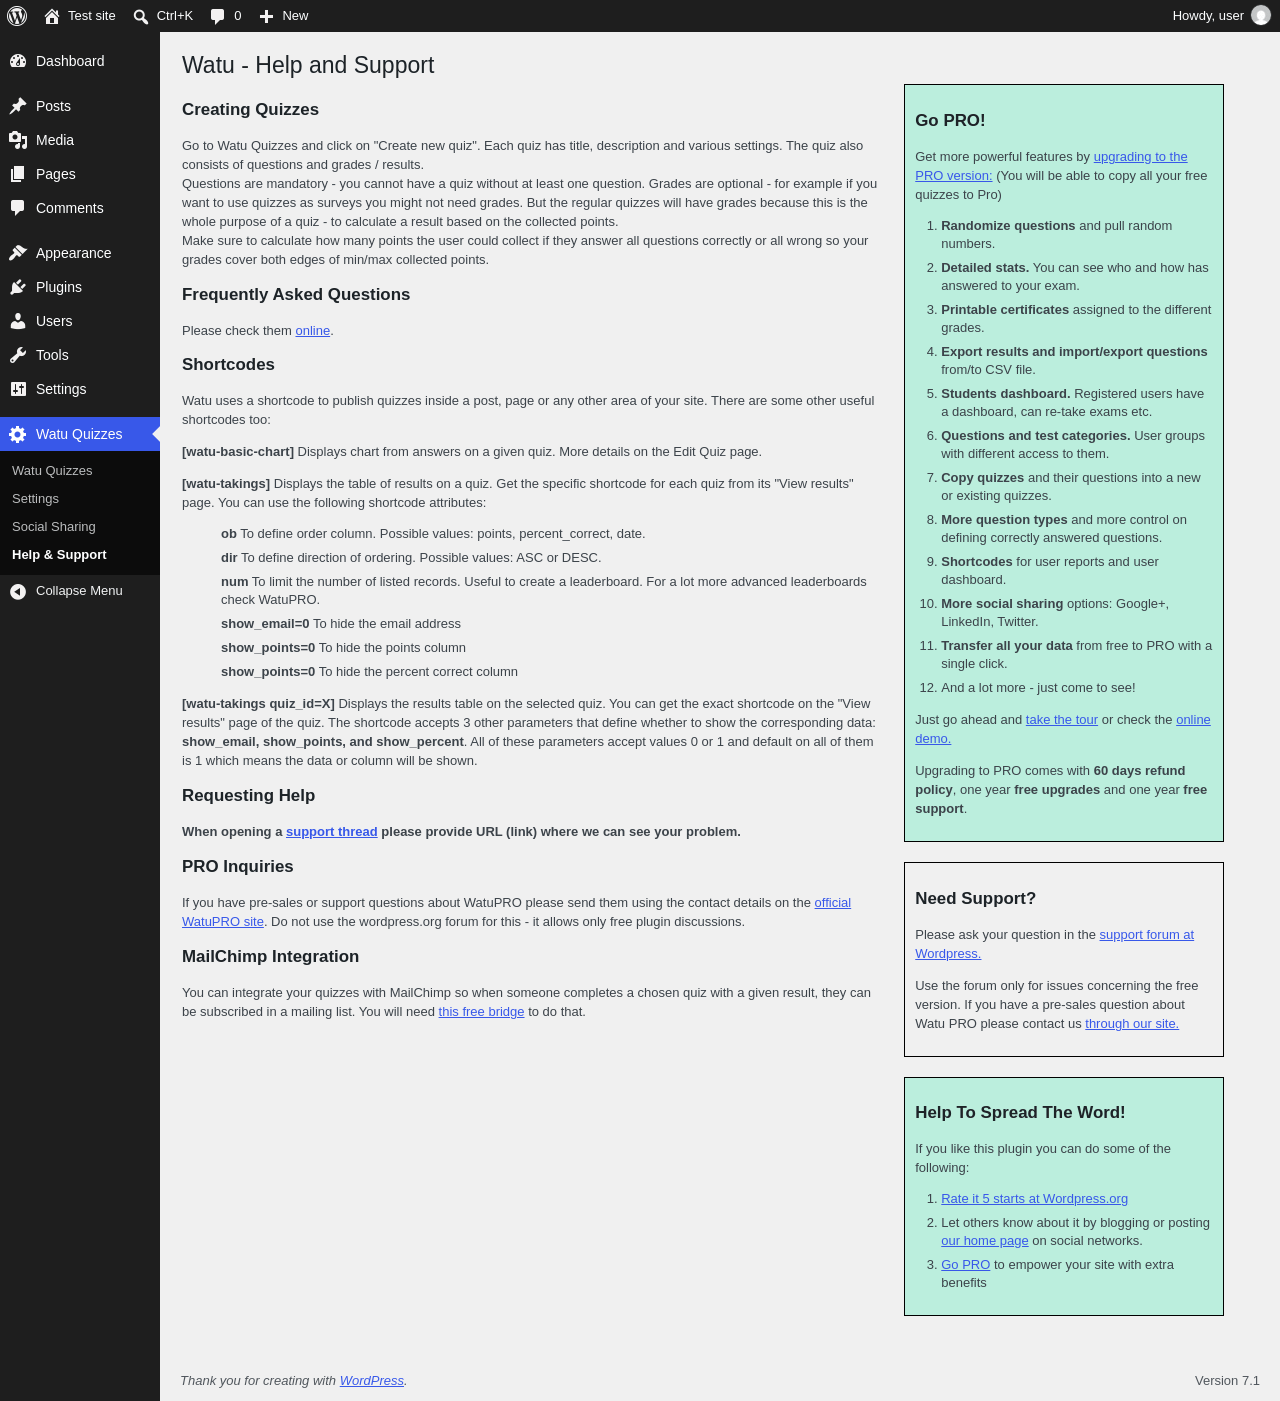This screenshot has height=1401, width=1280.
Task: Click the 'Go PRO' link
Action: click(965, 1265)
